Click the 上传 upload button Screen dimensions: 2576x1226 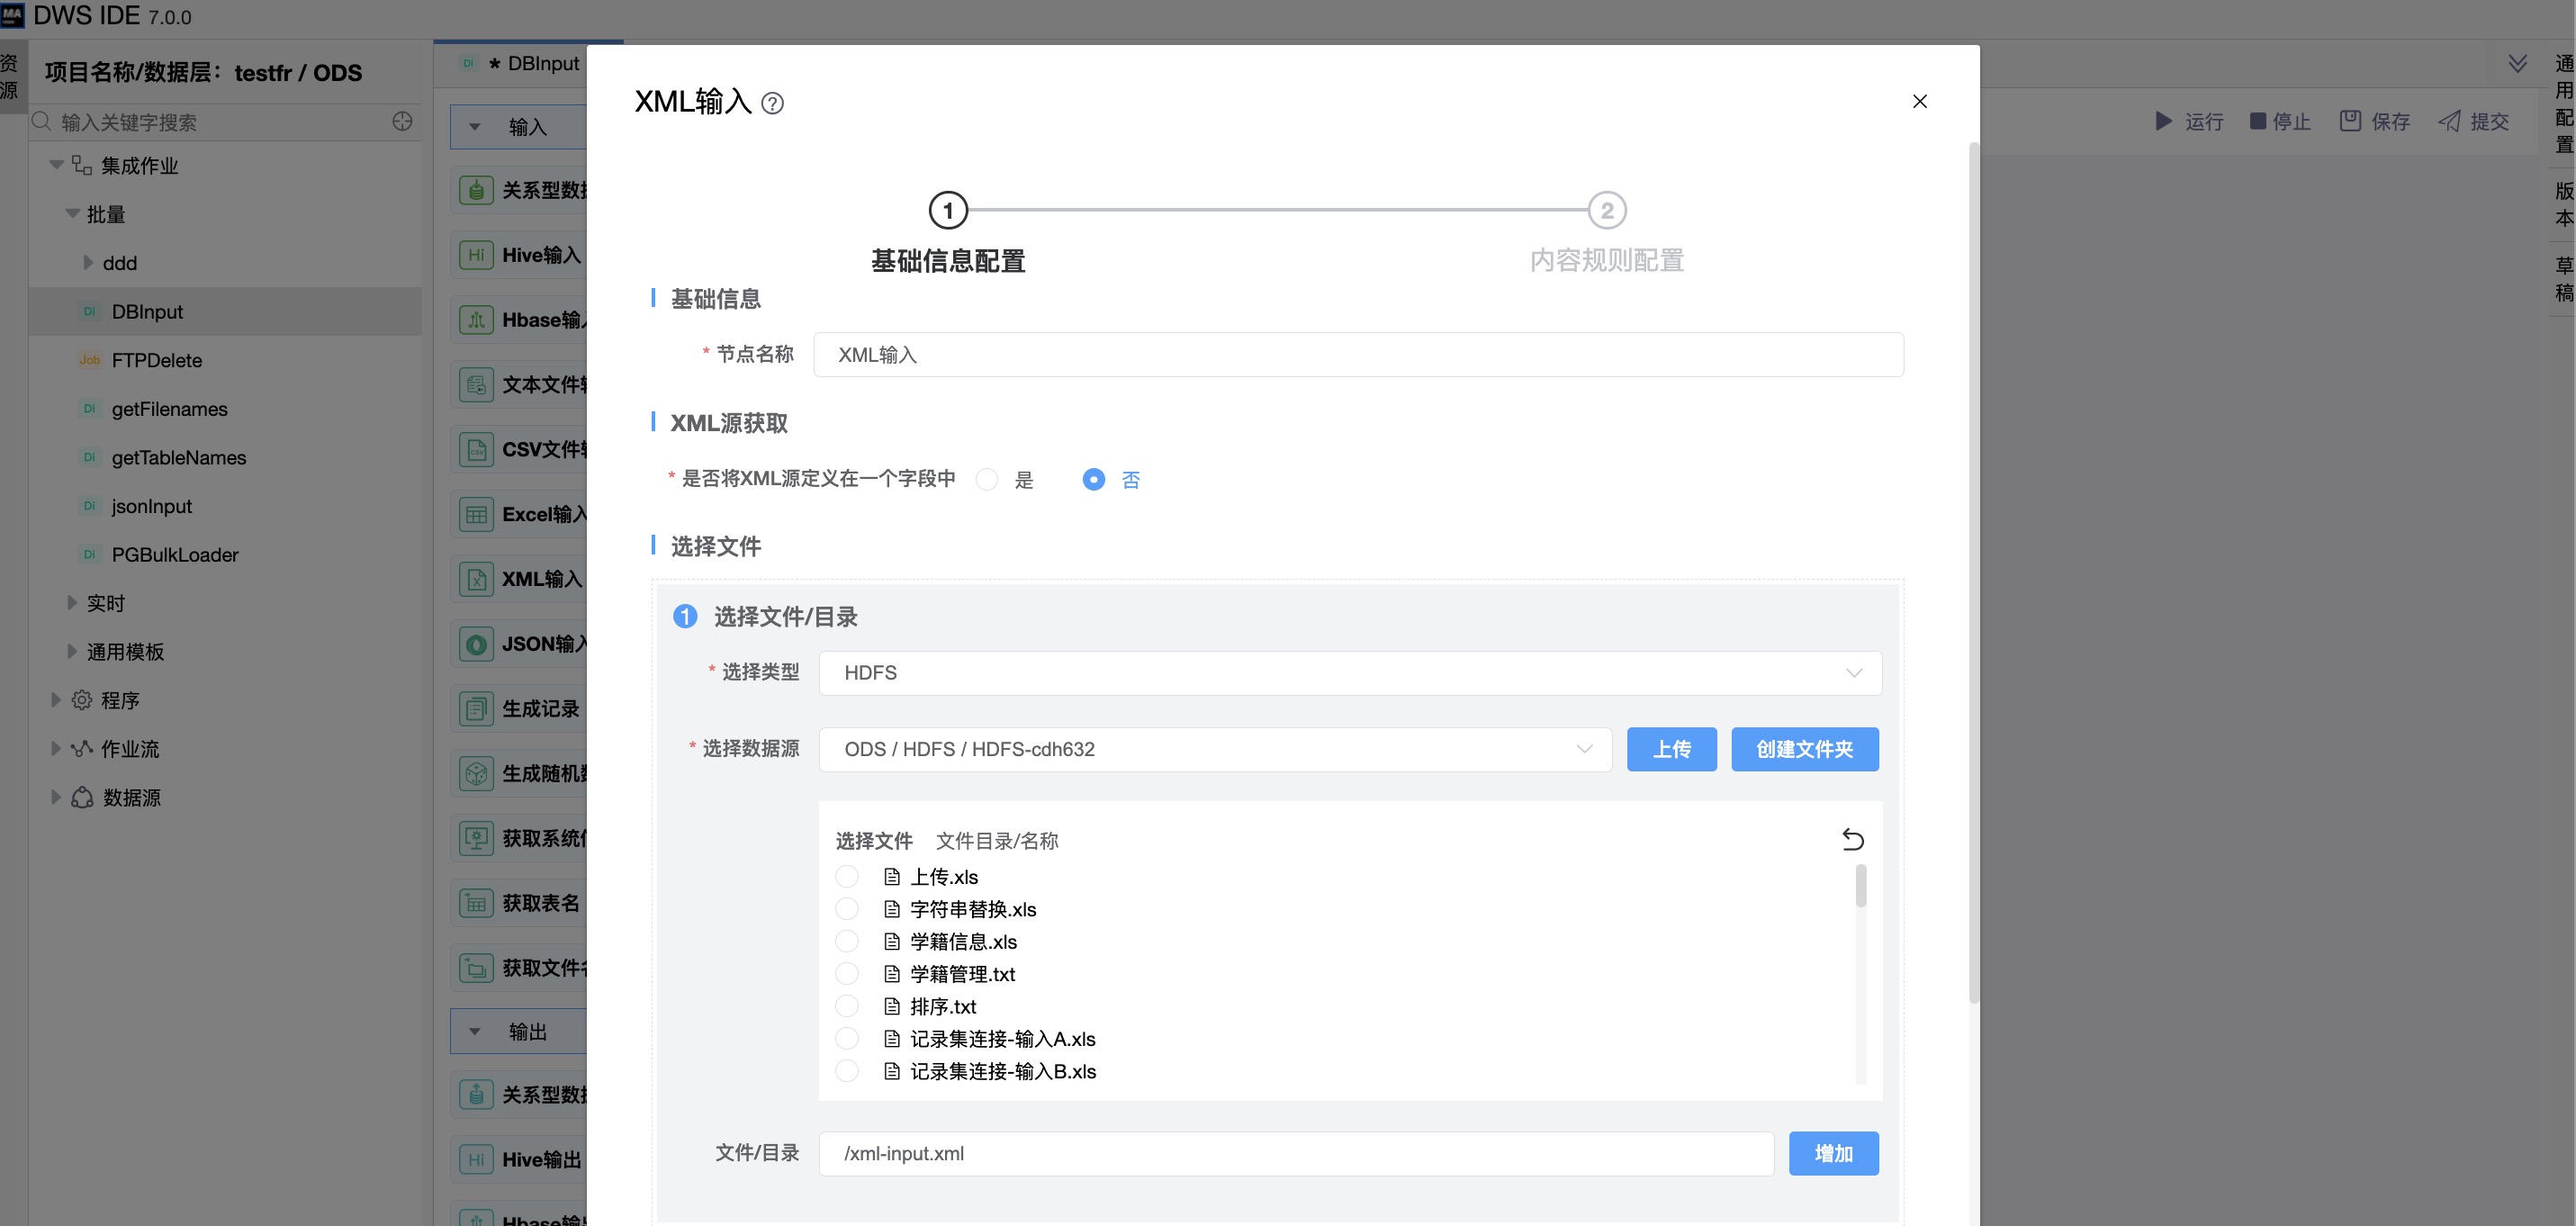(1671, 749)
